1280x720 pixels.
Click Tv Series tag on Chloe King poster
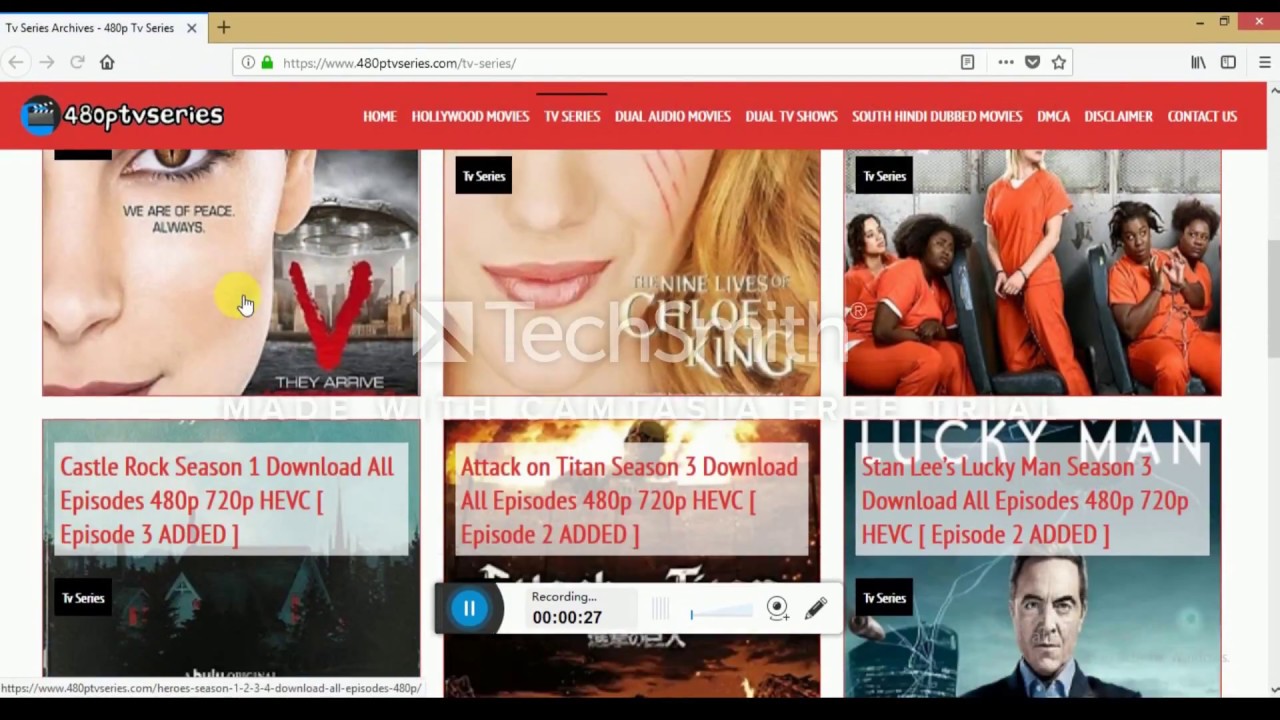click(x=483, y=176)
